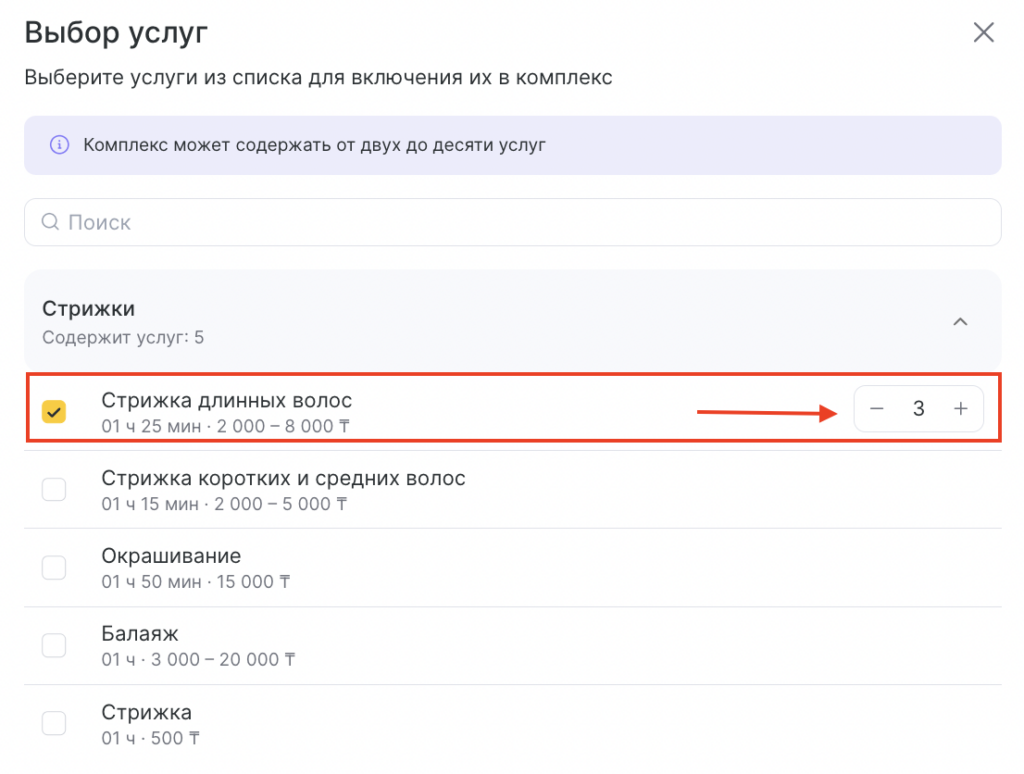Uncheck the Стрижка длинных волос checkbox
1024x774 pixels.
pyautogui.click(x=54, y=411)
